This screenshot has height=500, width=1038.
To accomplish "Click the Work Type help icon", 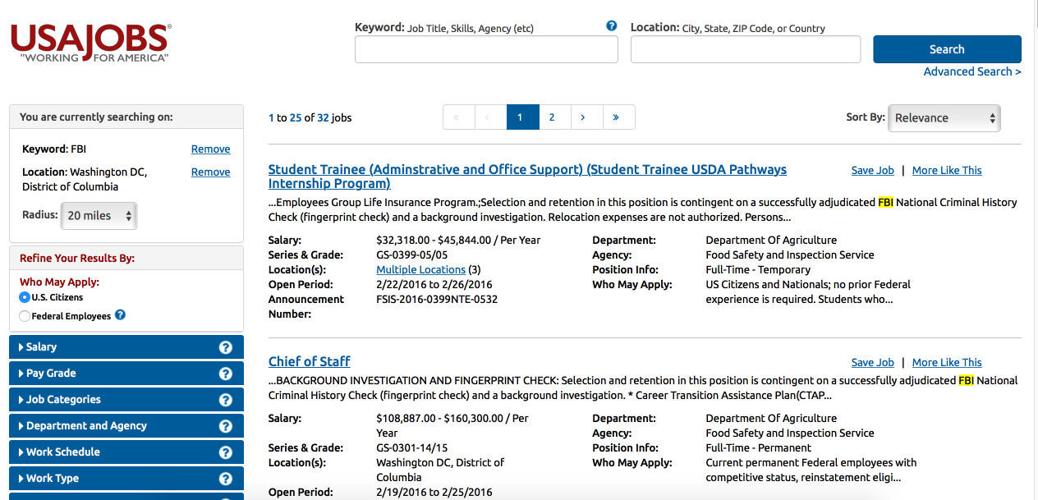I will pyautogui.click(x=226, y=478).
